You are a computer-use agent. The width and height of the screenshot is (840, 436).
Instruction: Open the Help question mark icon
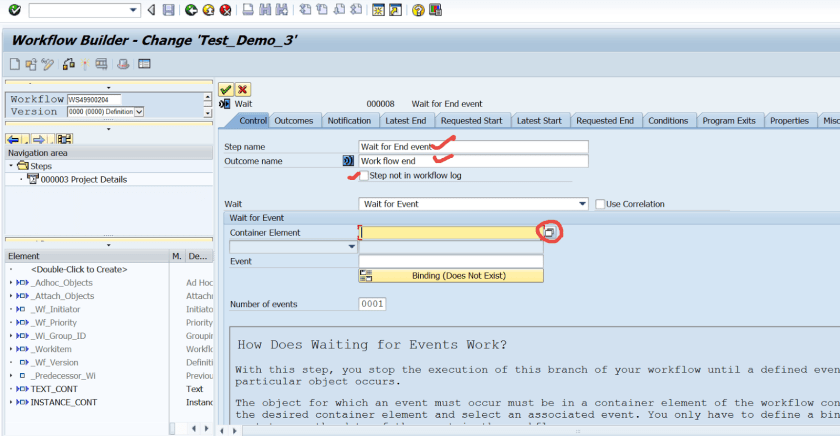(418, 10)
